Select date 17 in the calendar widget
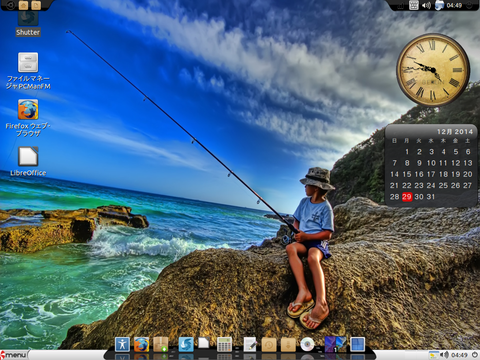The width and height of the screenshot is (480, 360). 431,174
